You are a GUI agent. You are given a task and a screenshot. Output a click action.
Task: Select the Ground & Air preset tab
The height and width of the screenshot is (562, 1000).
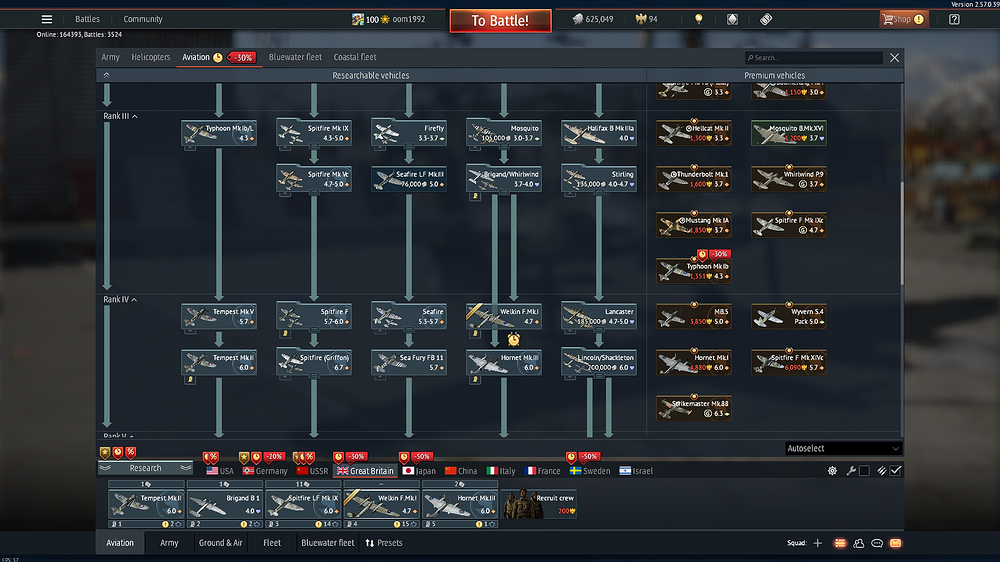(221, 543)
